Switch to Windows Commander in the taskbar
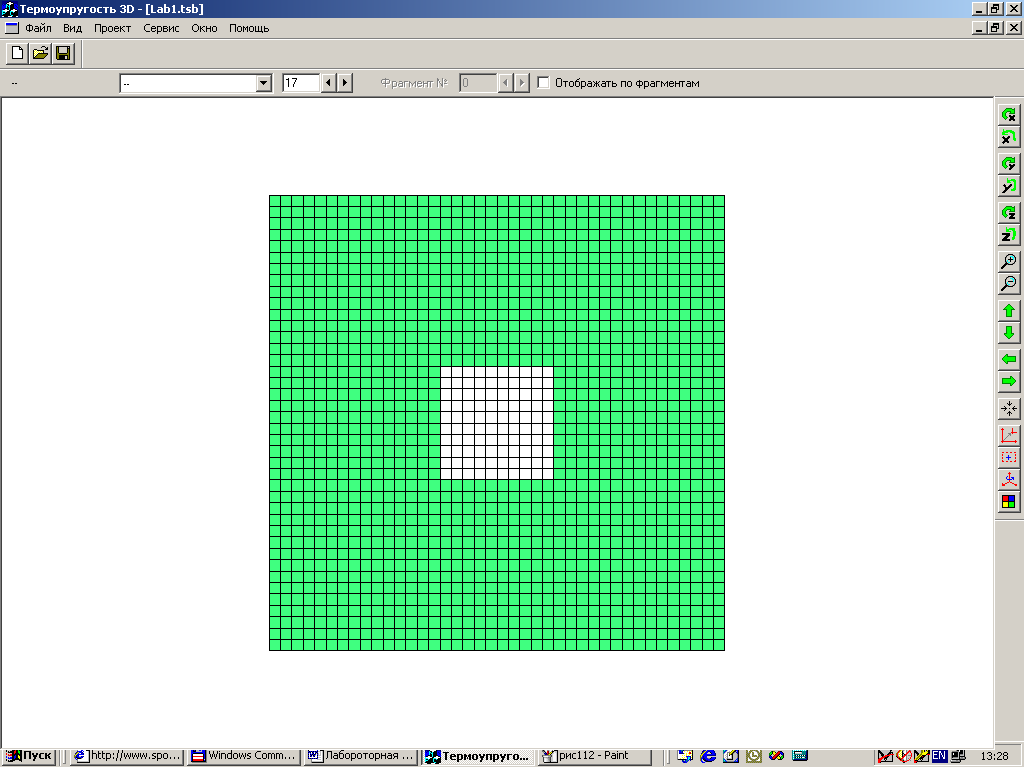Image resolution: width=1024 pixels, height=768 pixels. pyautogui.click(x=244, y=756)
